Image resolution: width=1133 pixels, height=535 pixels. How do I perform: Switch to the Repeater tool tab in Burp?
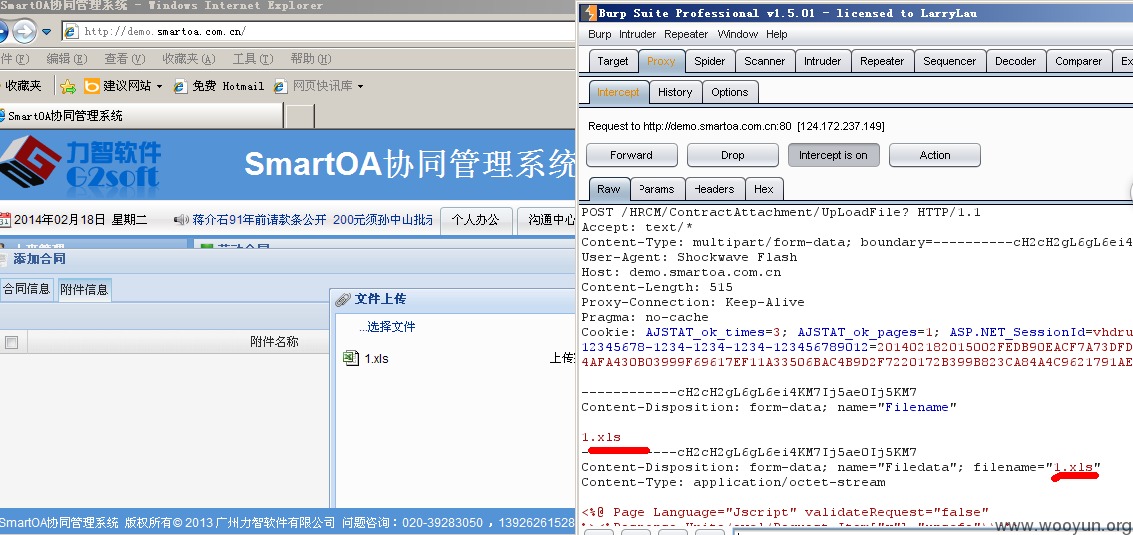tap(882, 61)
